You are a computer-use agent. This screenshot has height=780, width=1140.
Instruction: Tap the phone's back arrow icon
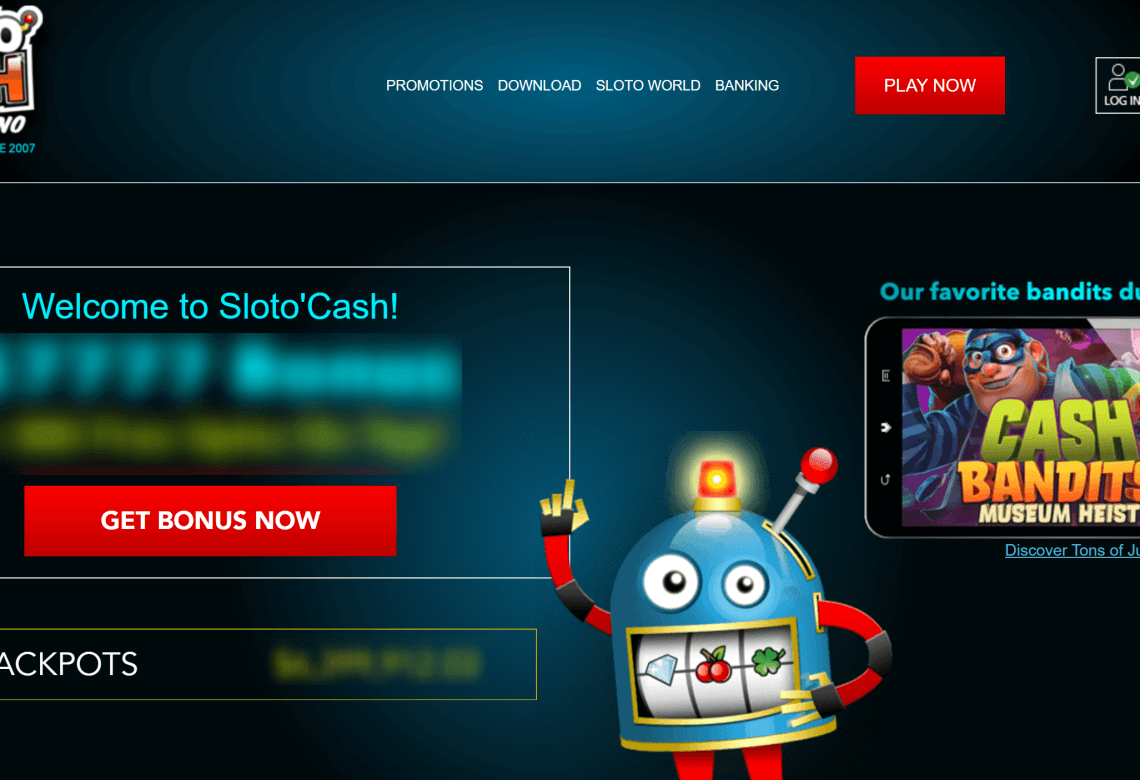[886, 480]
